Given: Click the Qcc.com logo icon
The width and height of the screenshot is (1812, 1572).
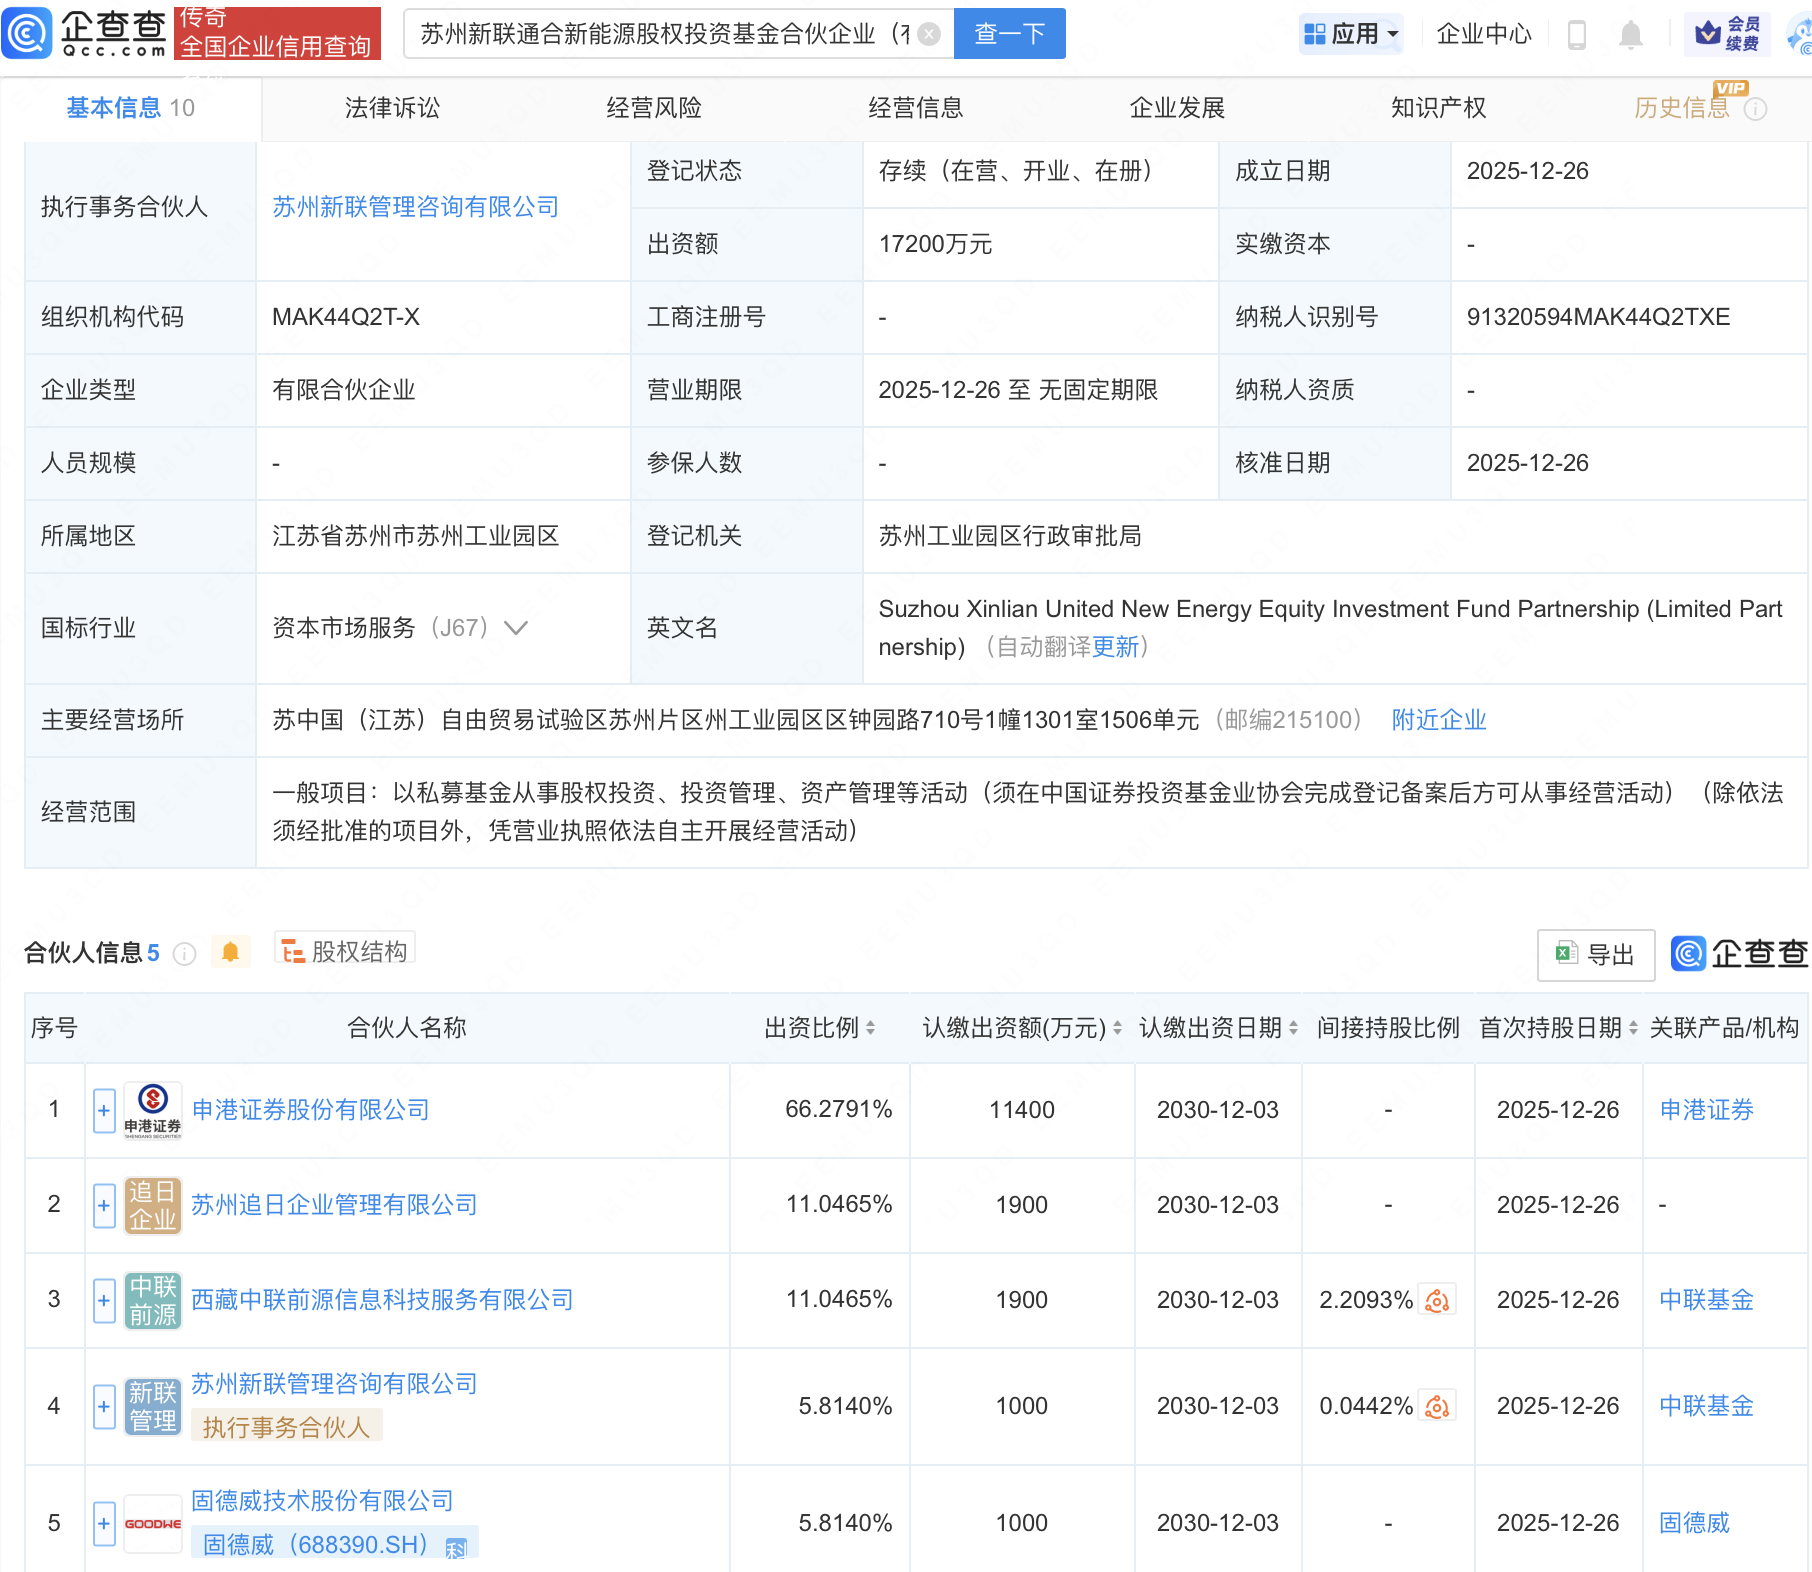Looking at the screenshot, I should pyautogui.click(x=27, y=33).
